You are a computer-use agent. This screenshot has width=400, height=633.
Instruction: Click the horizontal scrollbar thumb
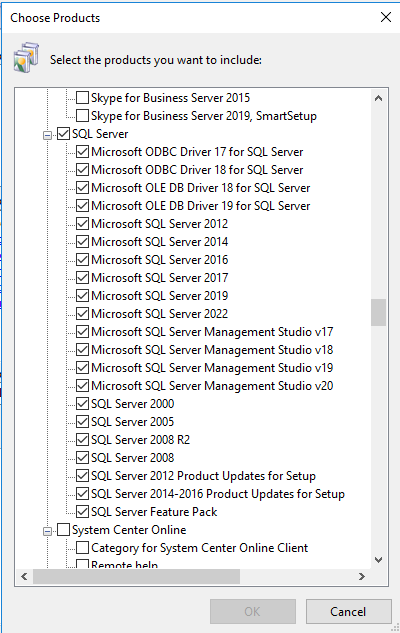tap(136, 576)
